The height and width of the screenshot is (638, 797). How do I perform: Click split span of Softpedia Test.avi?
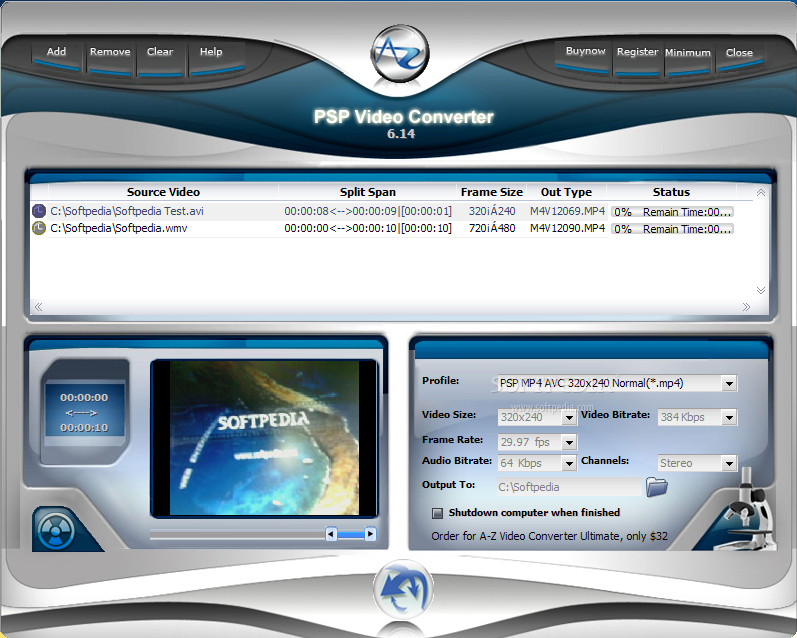point(367,211)
